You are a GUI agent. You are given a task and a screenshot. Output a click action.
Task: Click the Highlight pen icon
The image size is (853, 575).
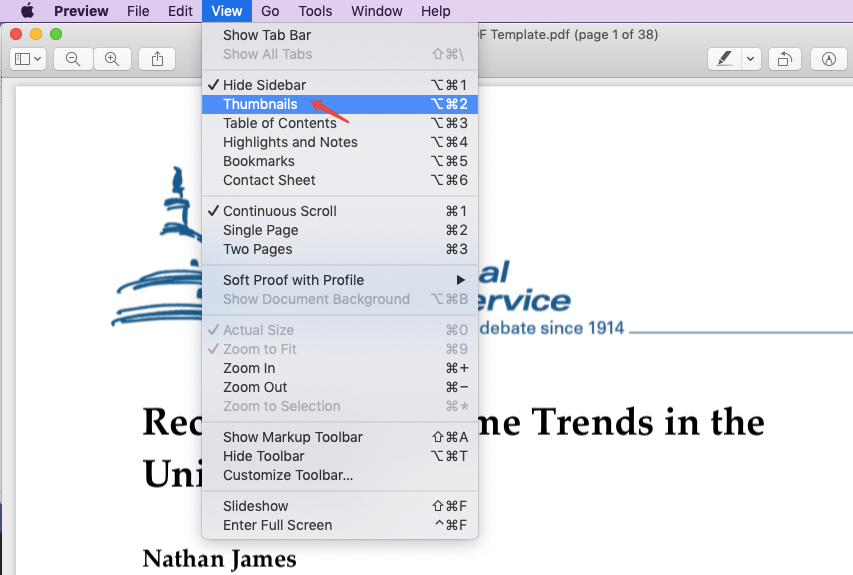click(x=725, y=59)
